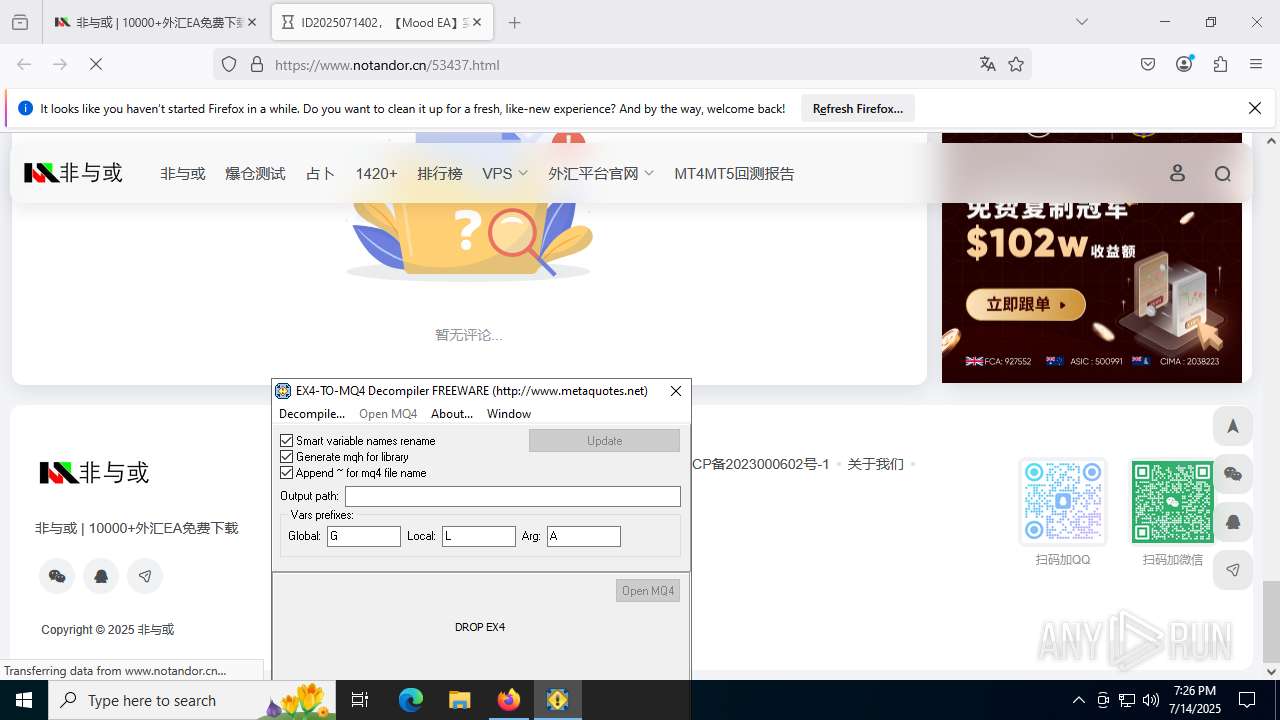1280x720 pixels.
Task: Dismiss the Firefox refresh notification bar
Action: click(1255, 108)
